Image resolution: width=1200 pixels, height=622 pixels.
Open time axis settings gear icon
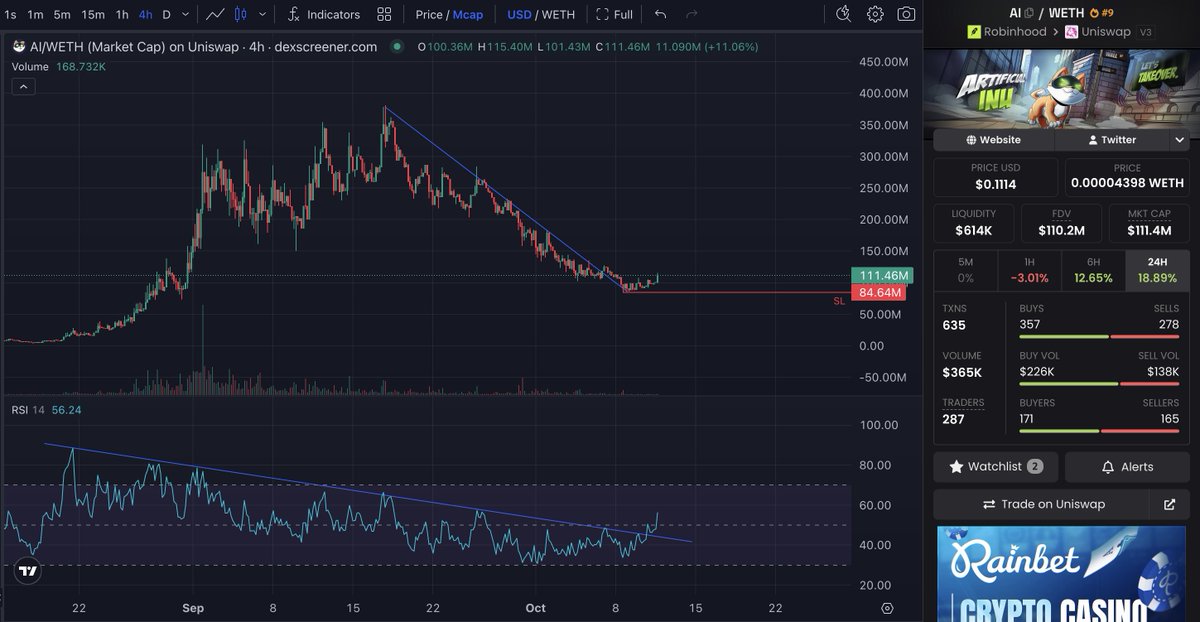(x=887, y=608)
